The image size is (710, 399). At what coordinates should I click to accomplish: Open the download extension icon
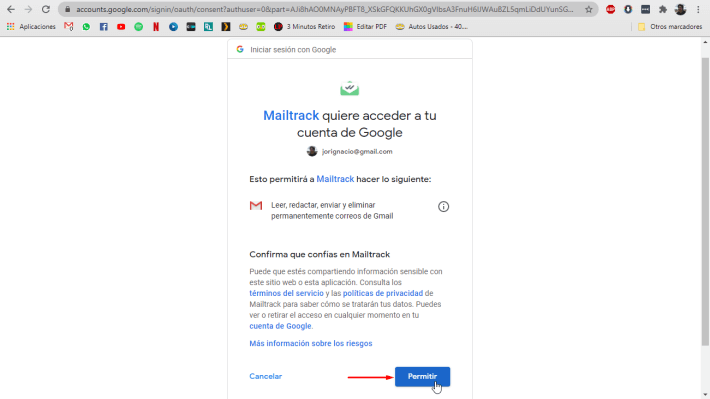(x=628, y=9)
